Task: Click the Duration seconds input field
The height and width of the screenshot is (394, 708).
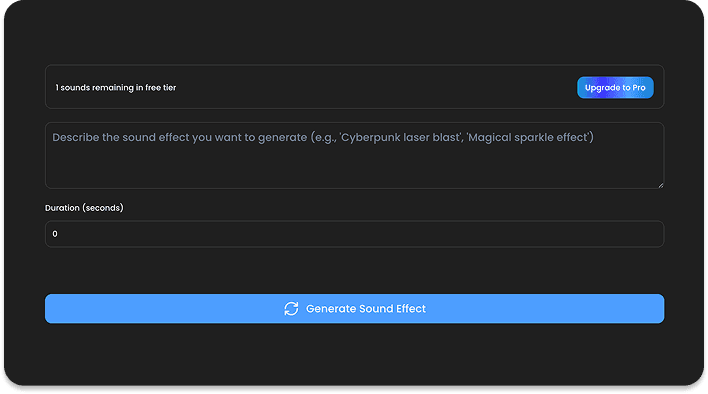Action: (354, 234)
